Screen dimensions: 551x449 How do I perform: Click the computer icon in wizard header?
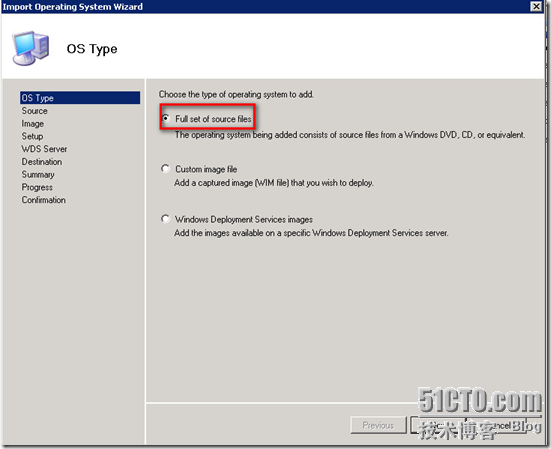point(31,48)
